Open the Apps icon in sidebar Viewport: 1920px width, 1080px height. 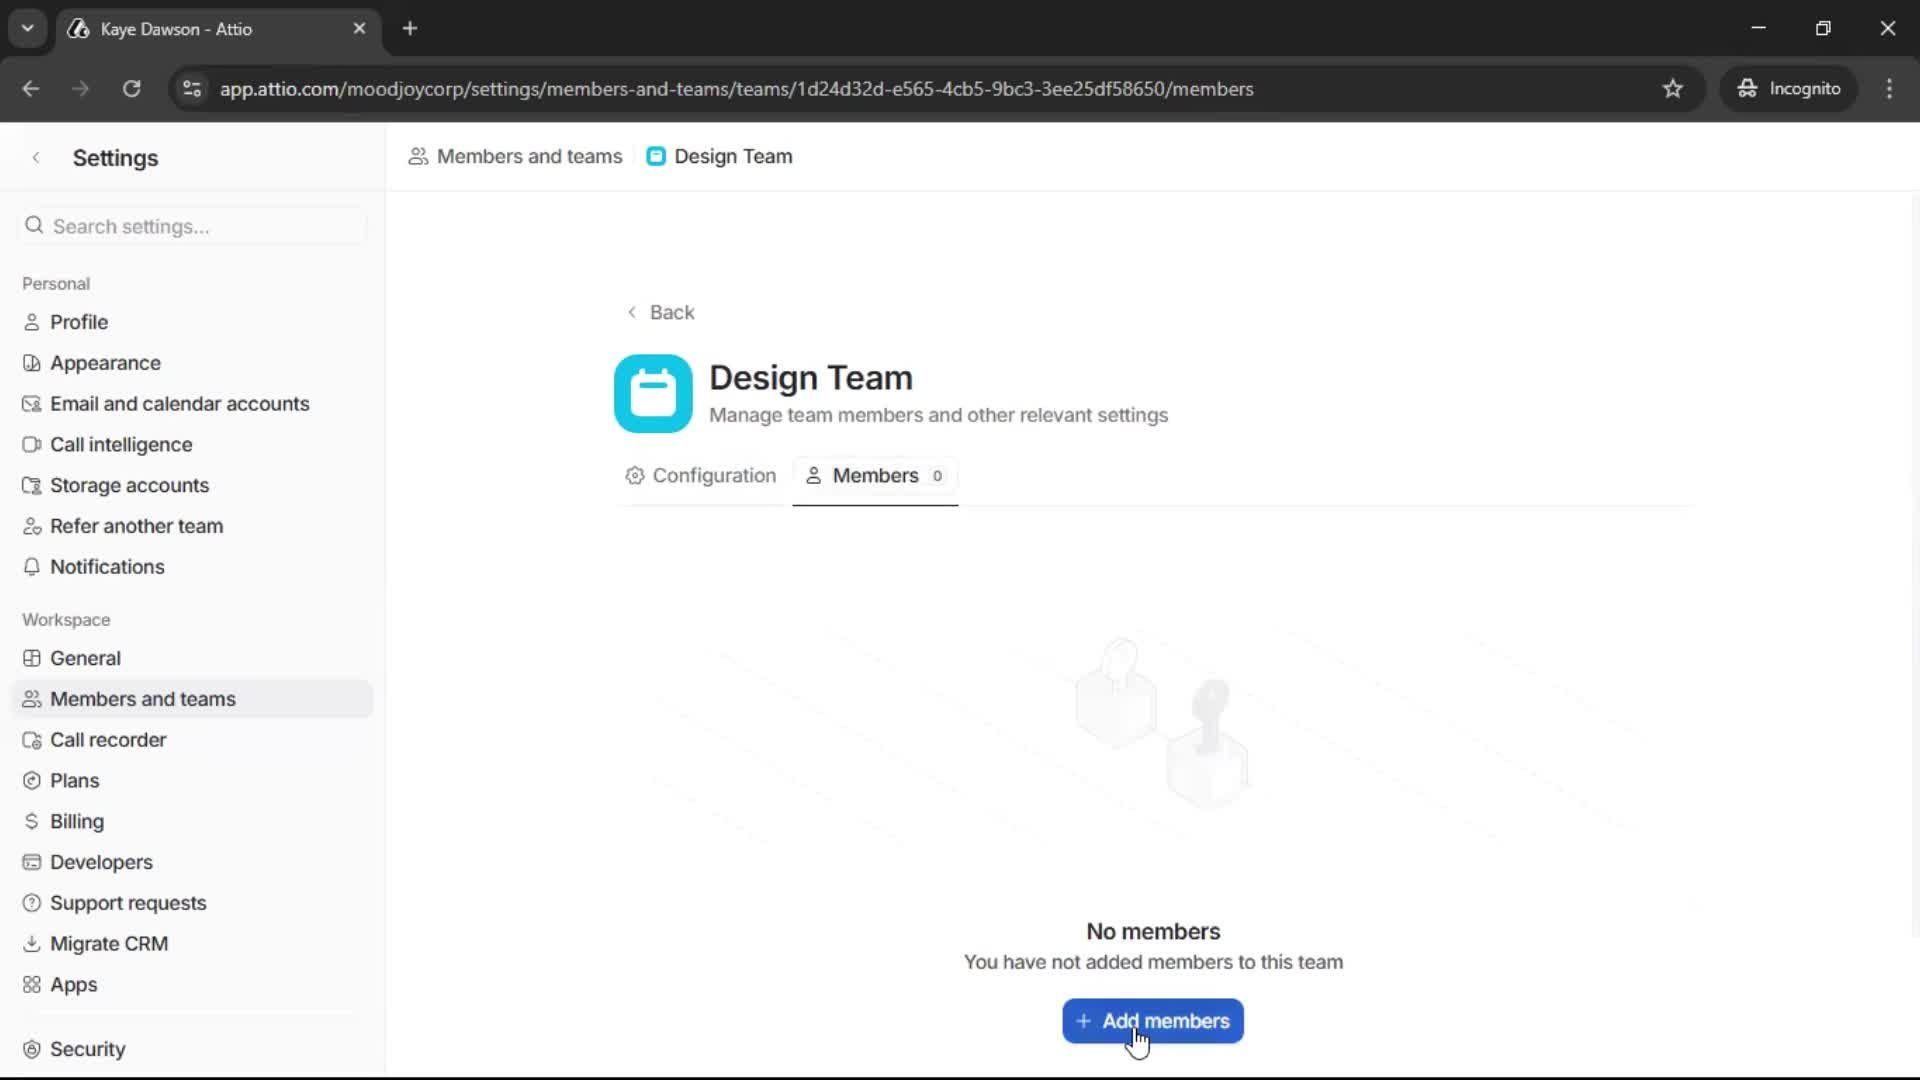click(x=31, y=984)
